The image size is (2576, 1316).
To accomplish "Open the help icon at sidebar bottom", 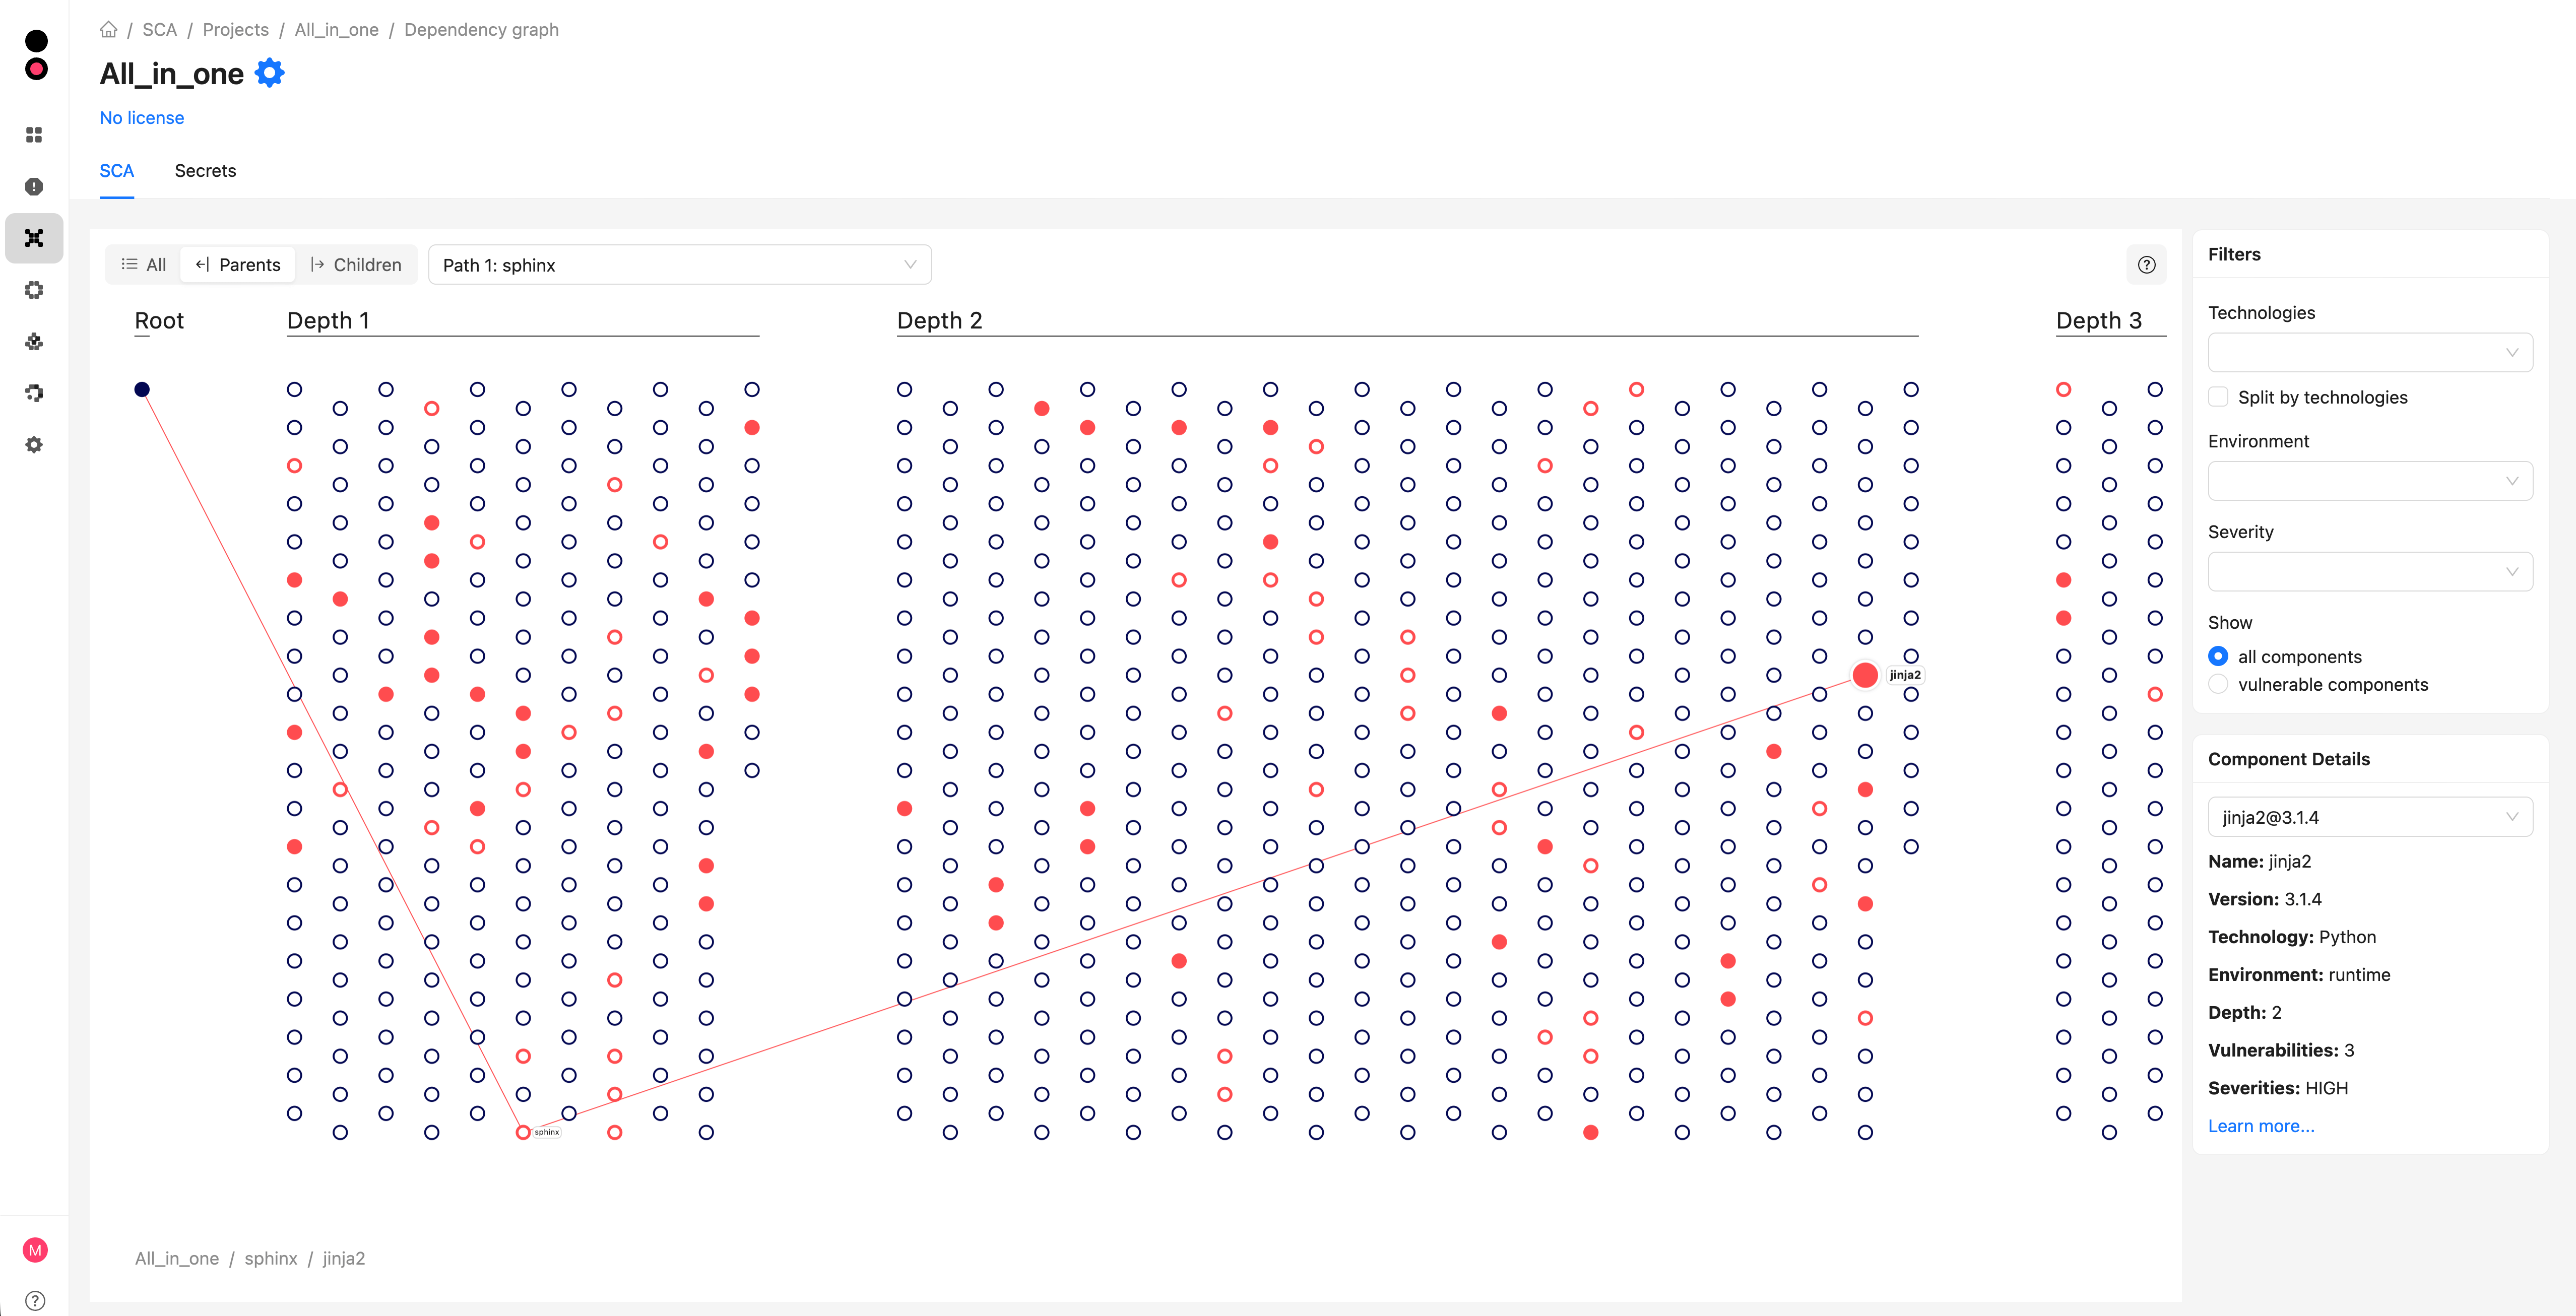I will [x=35, y=1301].
